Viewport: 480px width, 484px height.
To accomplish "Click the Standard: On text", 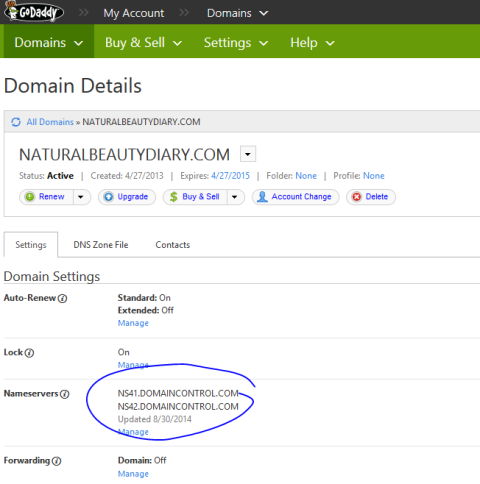I will tap(144, 298).
